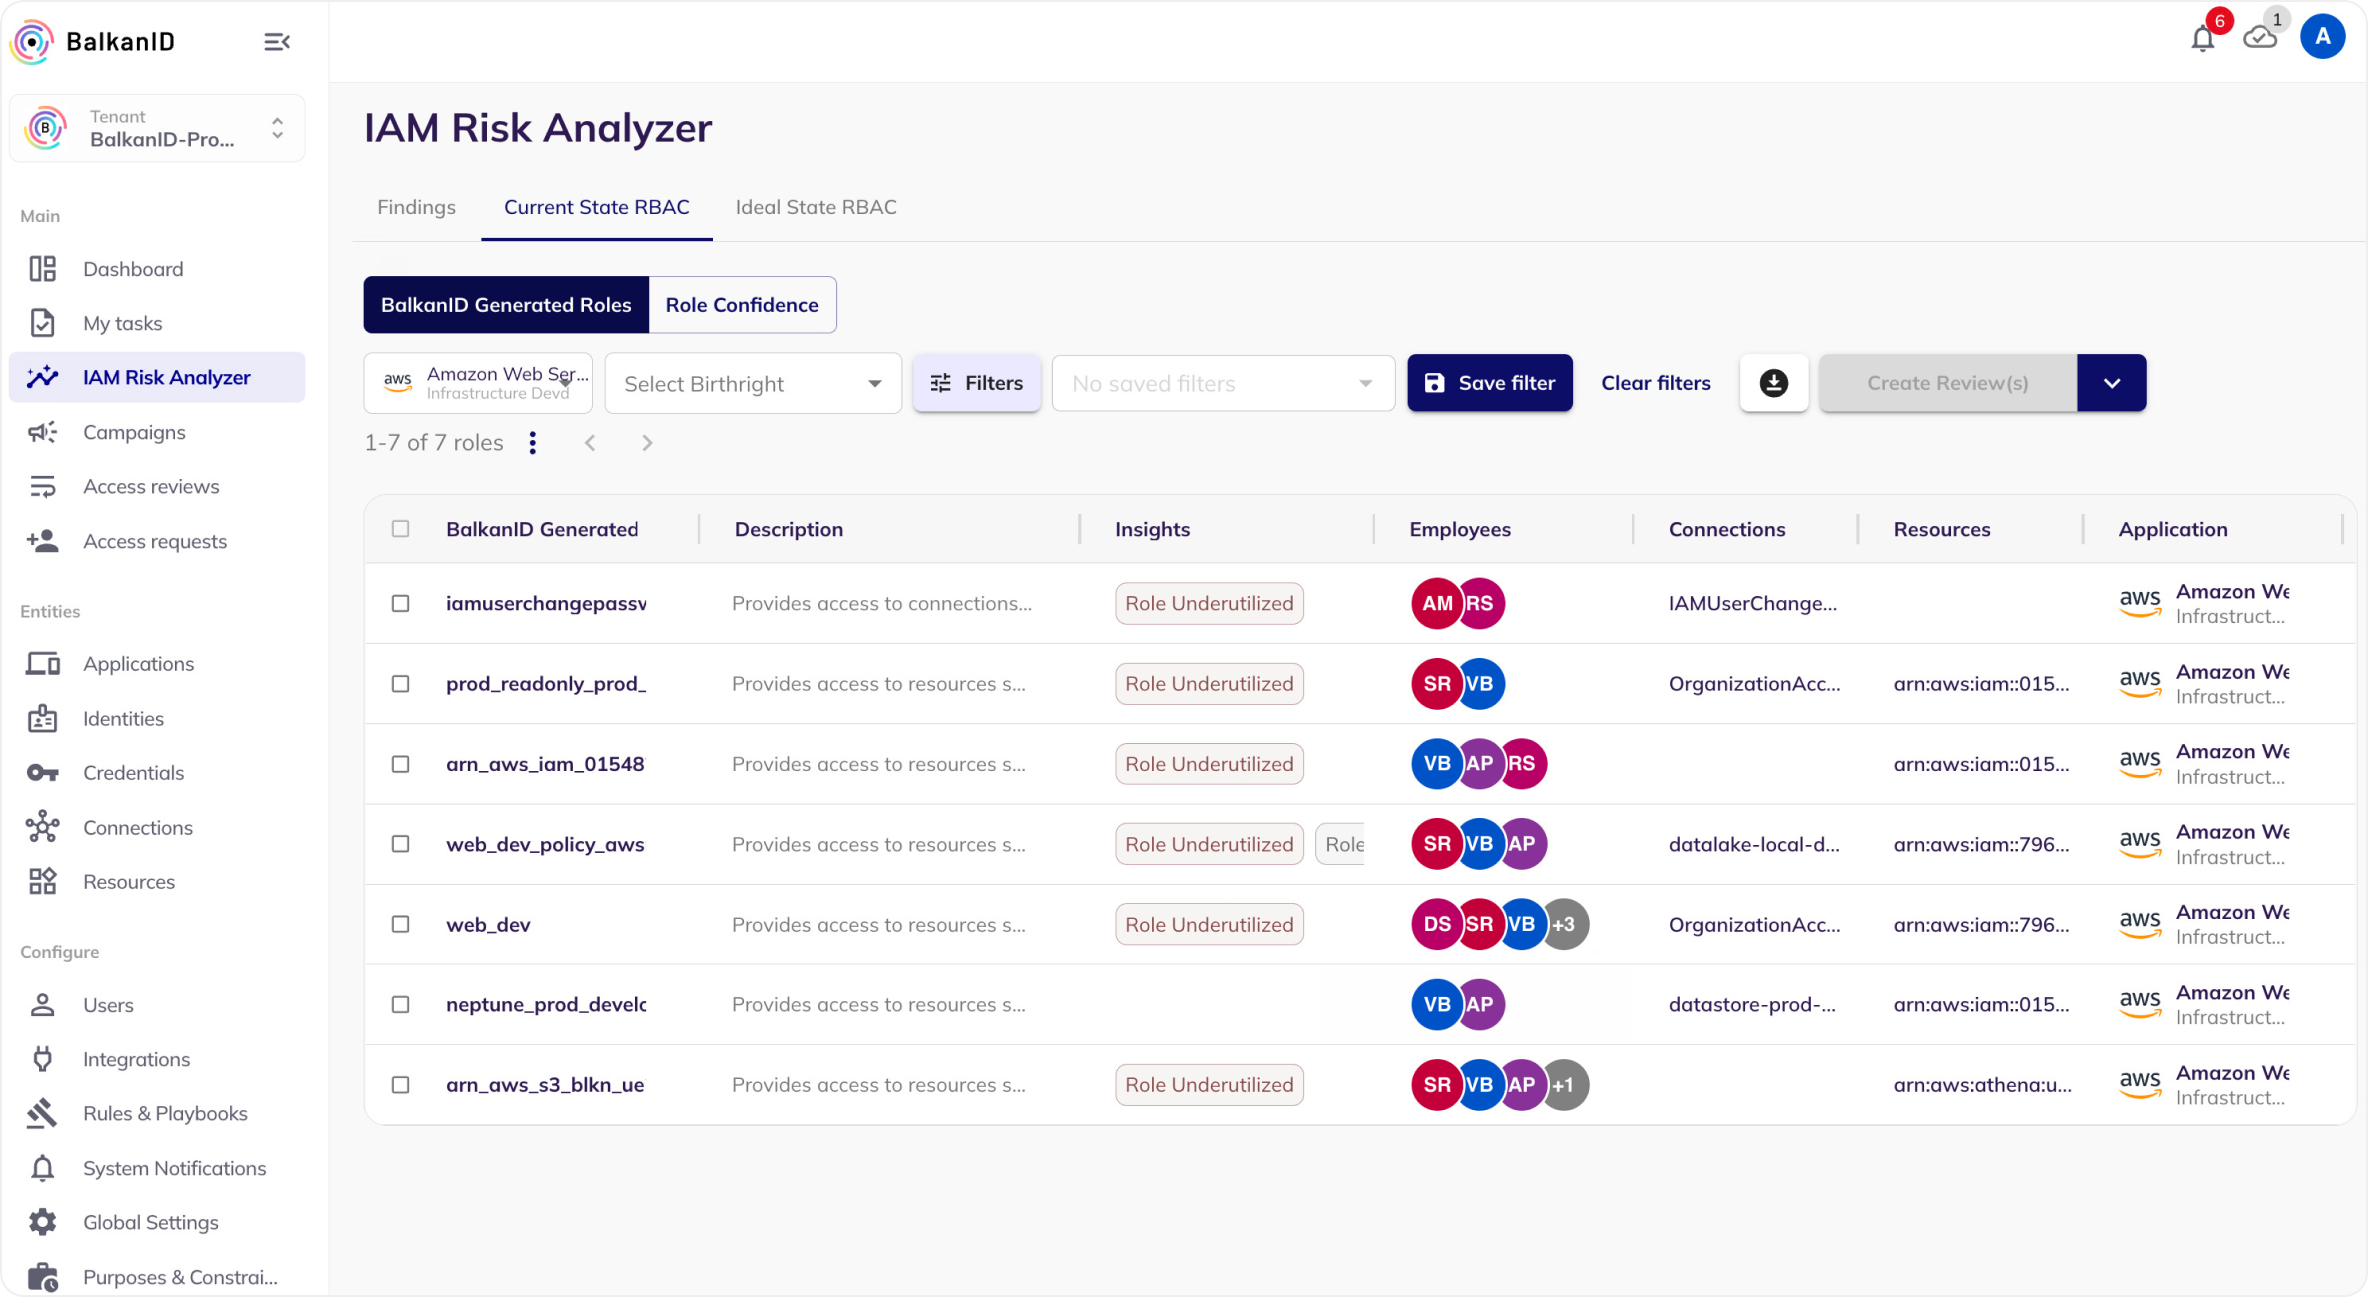Open Global Settings gear icon
This screenshot has width=2368, height=1297.
43,1222
